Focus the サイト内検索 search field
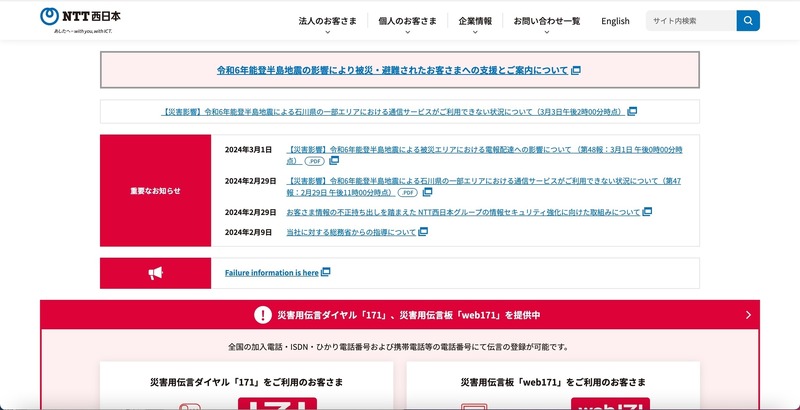This screenshot has width=800, height=410. point(690,21)
